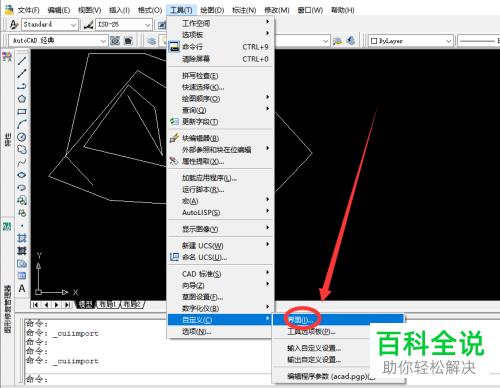Select the Ellipse Arc tool
The width and height of the screenshot is (500, 388).
[x=22, y=188]
